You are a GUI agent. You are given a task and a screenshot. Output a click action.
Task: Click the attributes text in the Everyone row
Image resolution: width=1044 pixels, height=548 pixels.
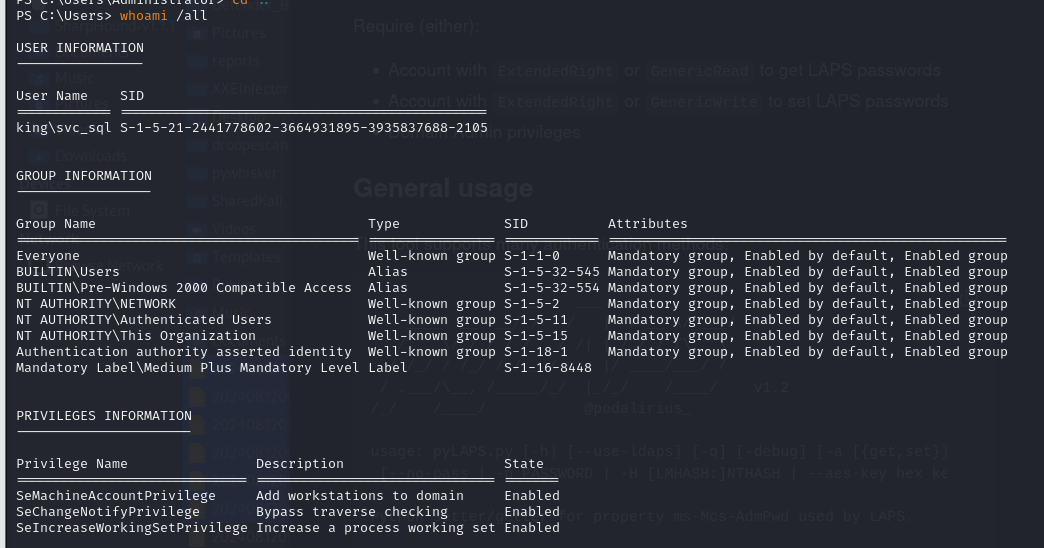808,256
